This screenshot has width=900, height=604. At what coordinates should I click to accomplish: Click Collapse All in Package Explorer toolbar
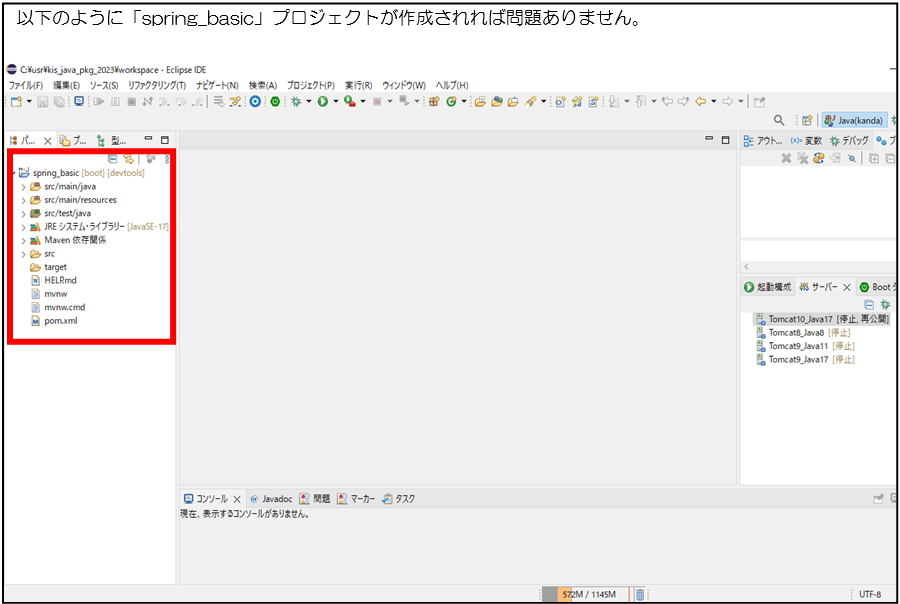(x=113, y=158)
